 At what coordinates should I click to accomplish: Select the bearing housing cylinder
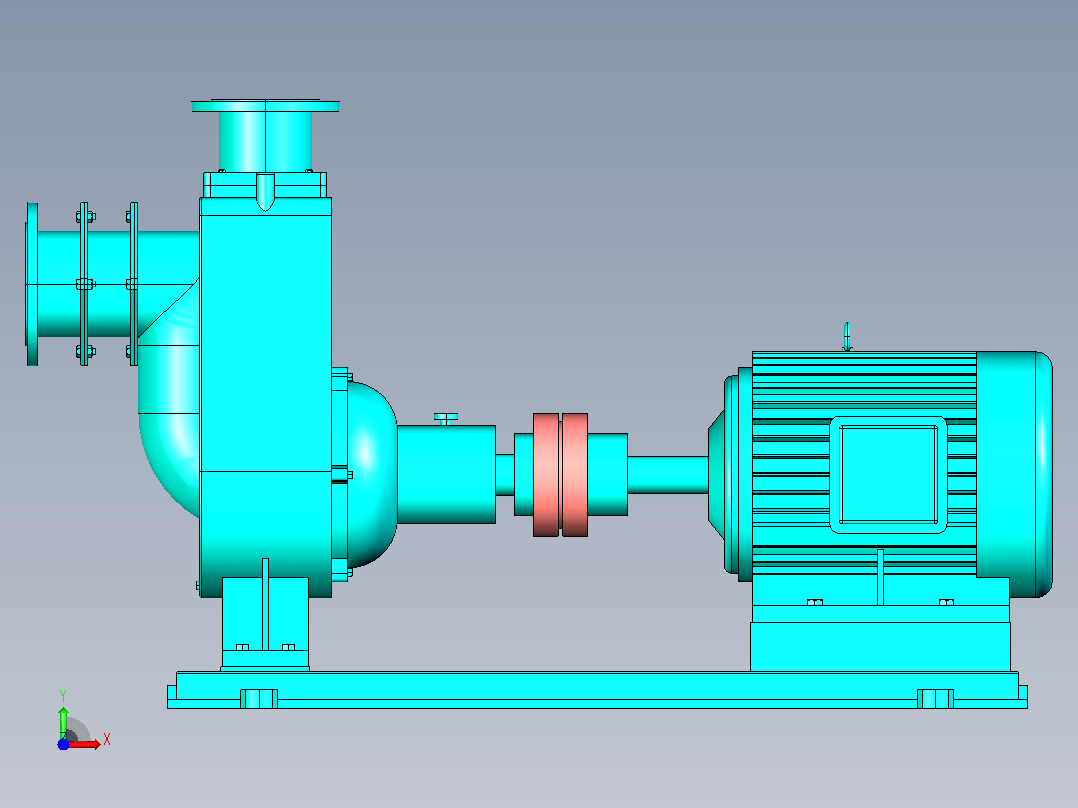pyautogui.click(x=446, y=474)
